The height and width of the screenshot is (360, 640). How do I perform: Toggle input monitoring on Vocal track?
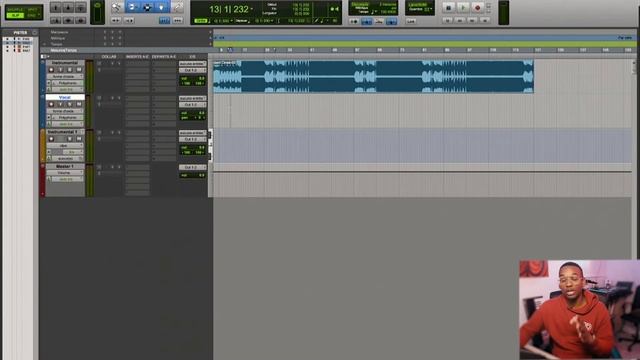pyautogui.click(x=60, y=104)
